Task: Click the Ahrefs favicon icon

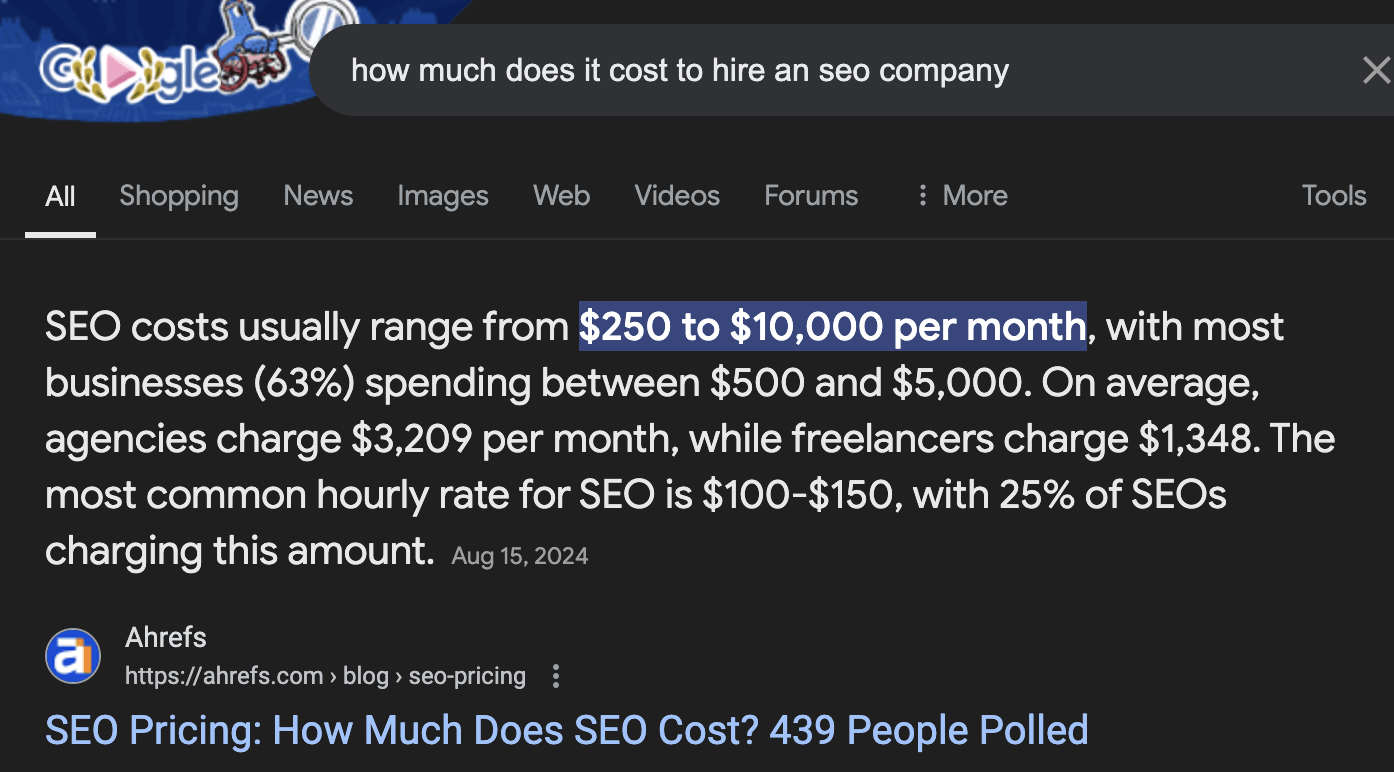Action: point(72,656)
